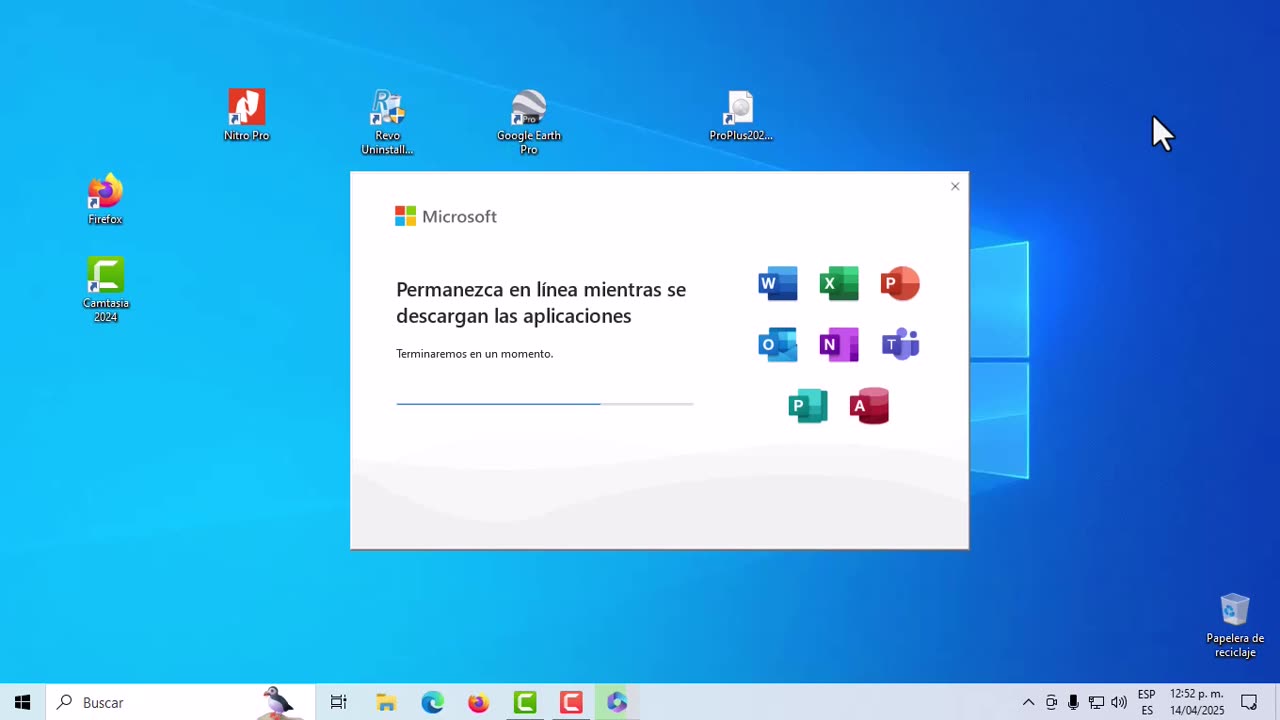
Task: Click the Publisher icon in installer
Action: pyautogui.click(x=808, y=406)
